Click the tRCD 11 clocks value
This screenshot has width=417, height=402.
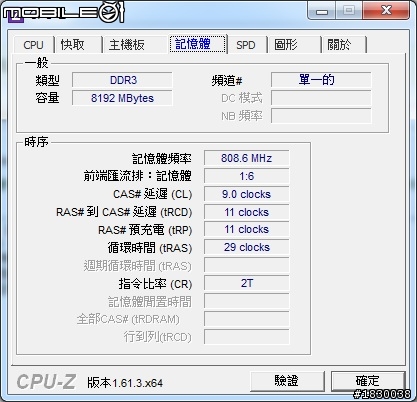point(247,212)
